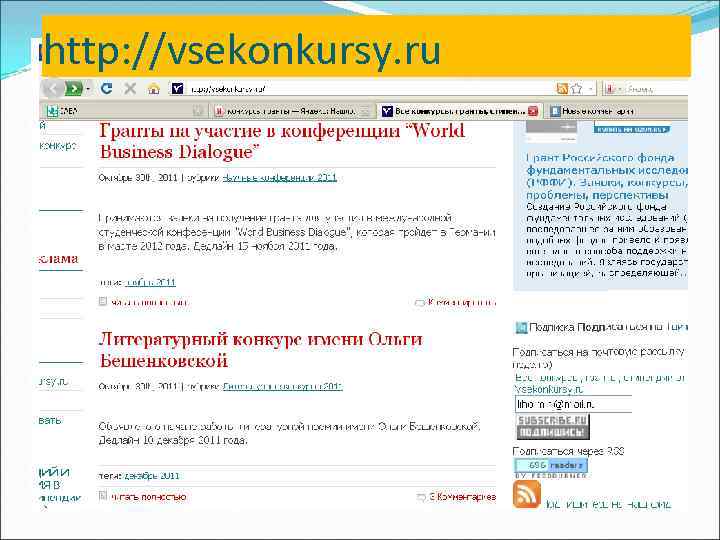Click the green Forward arrow button
Screen dimensions: 720x540
click(73, 88)
